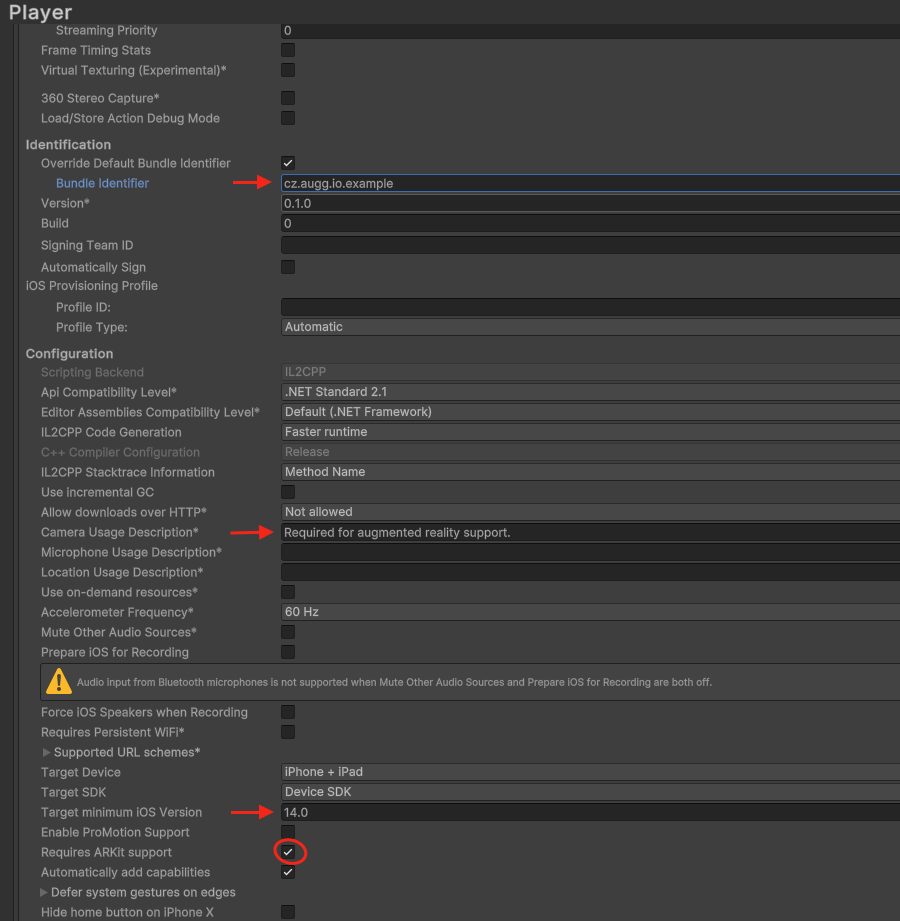Open Allow downloads over HTTP dropdown

tap(590, 512)
